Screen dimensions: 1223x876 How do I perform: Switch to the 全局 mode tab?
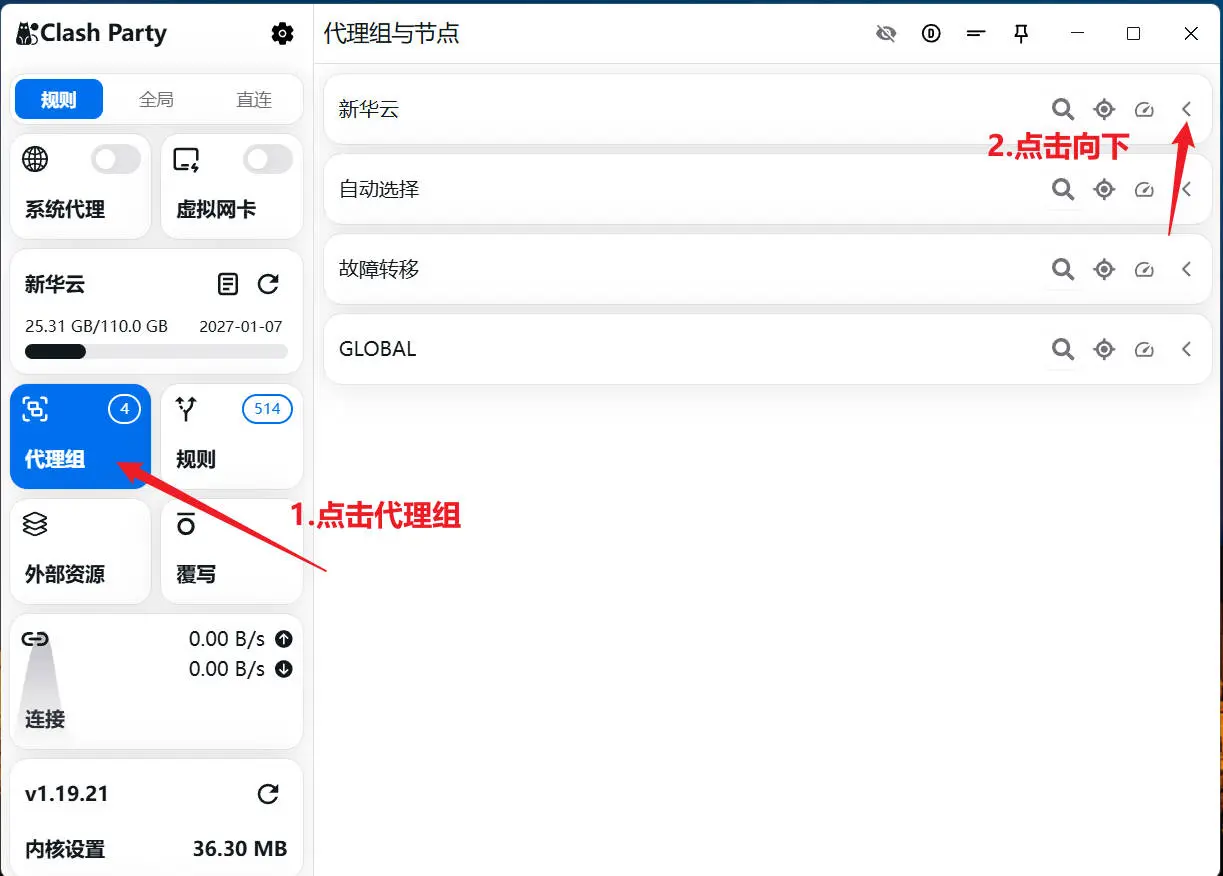point(156,99)
